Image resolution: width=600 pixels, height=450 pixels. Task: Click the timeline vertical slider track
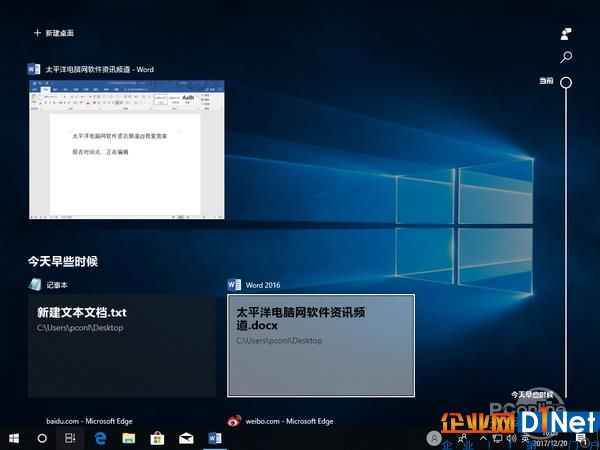coord(566,243)
